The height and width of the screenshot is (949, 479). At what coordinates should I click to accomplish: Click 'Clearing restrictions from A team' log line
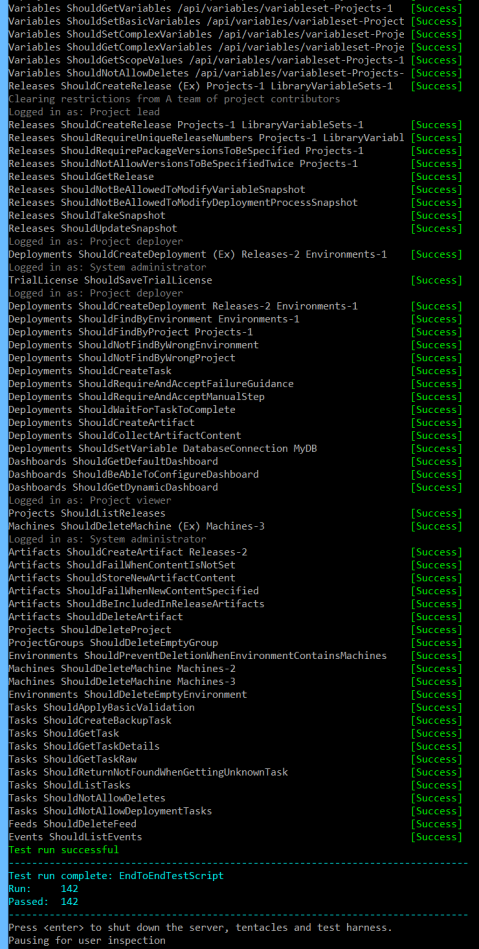coord(174,99)
